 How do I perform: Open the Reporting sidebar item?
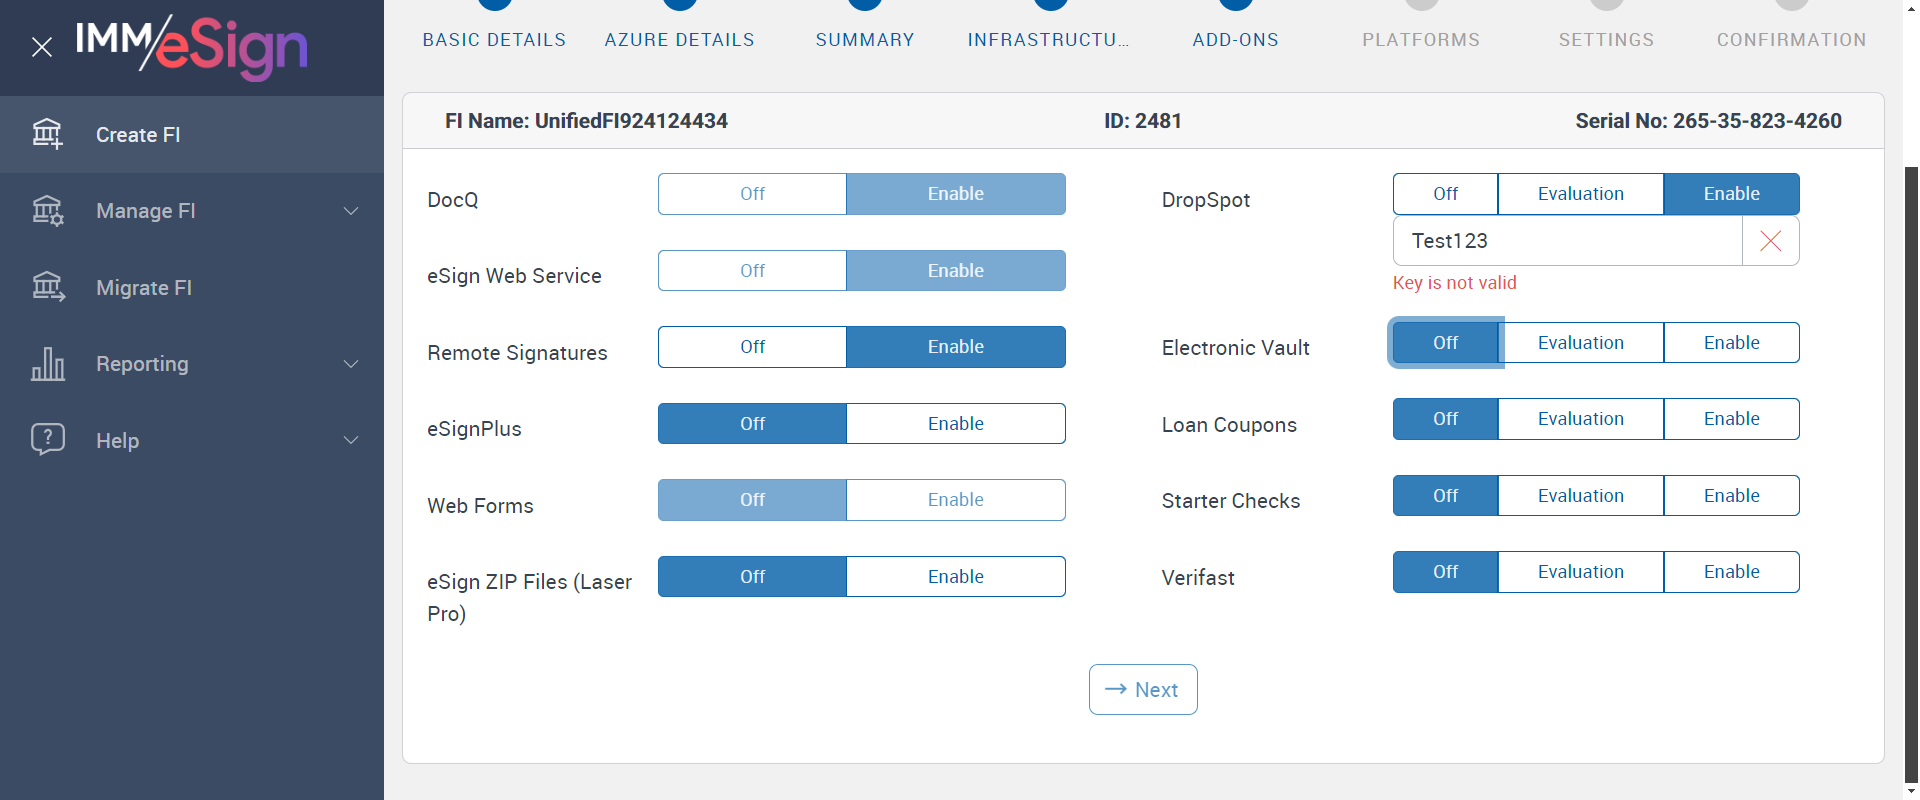(192, 364)
